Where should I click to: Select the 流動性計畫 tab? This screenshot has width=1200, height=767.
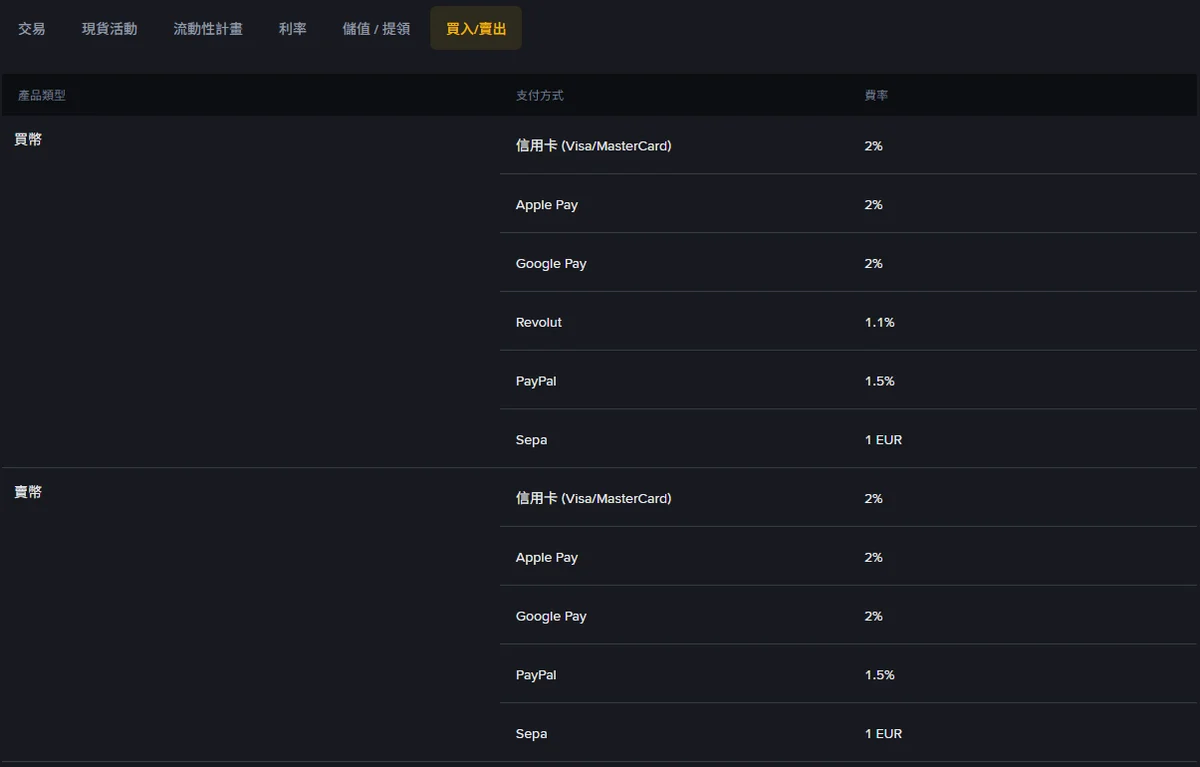pyautogui.click(x=208, y=29)
